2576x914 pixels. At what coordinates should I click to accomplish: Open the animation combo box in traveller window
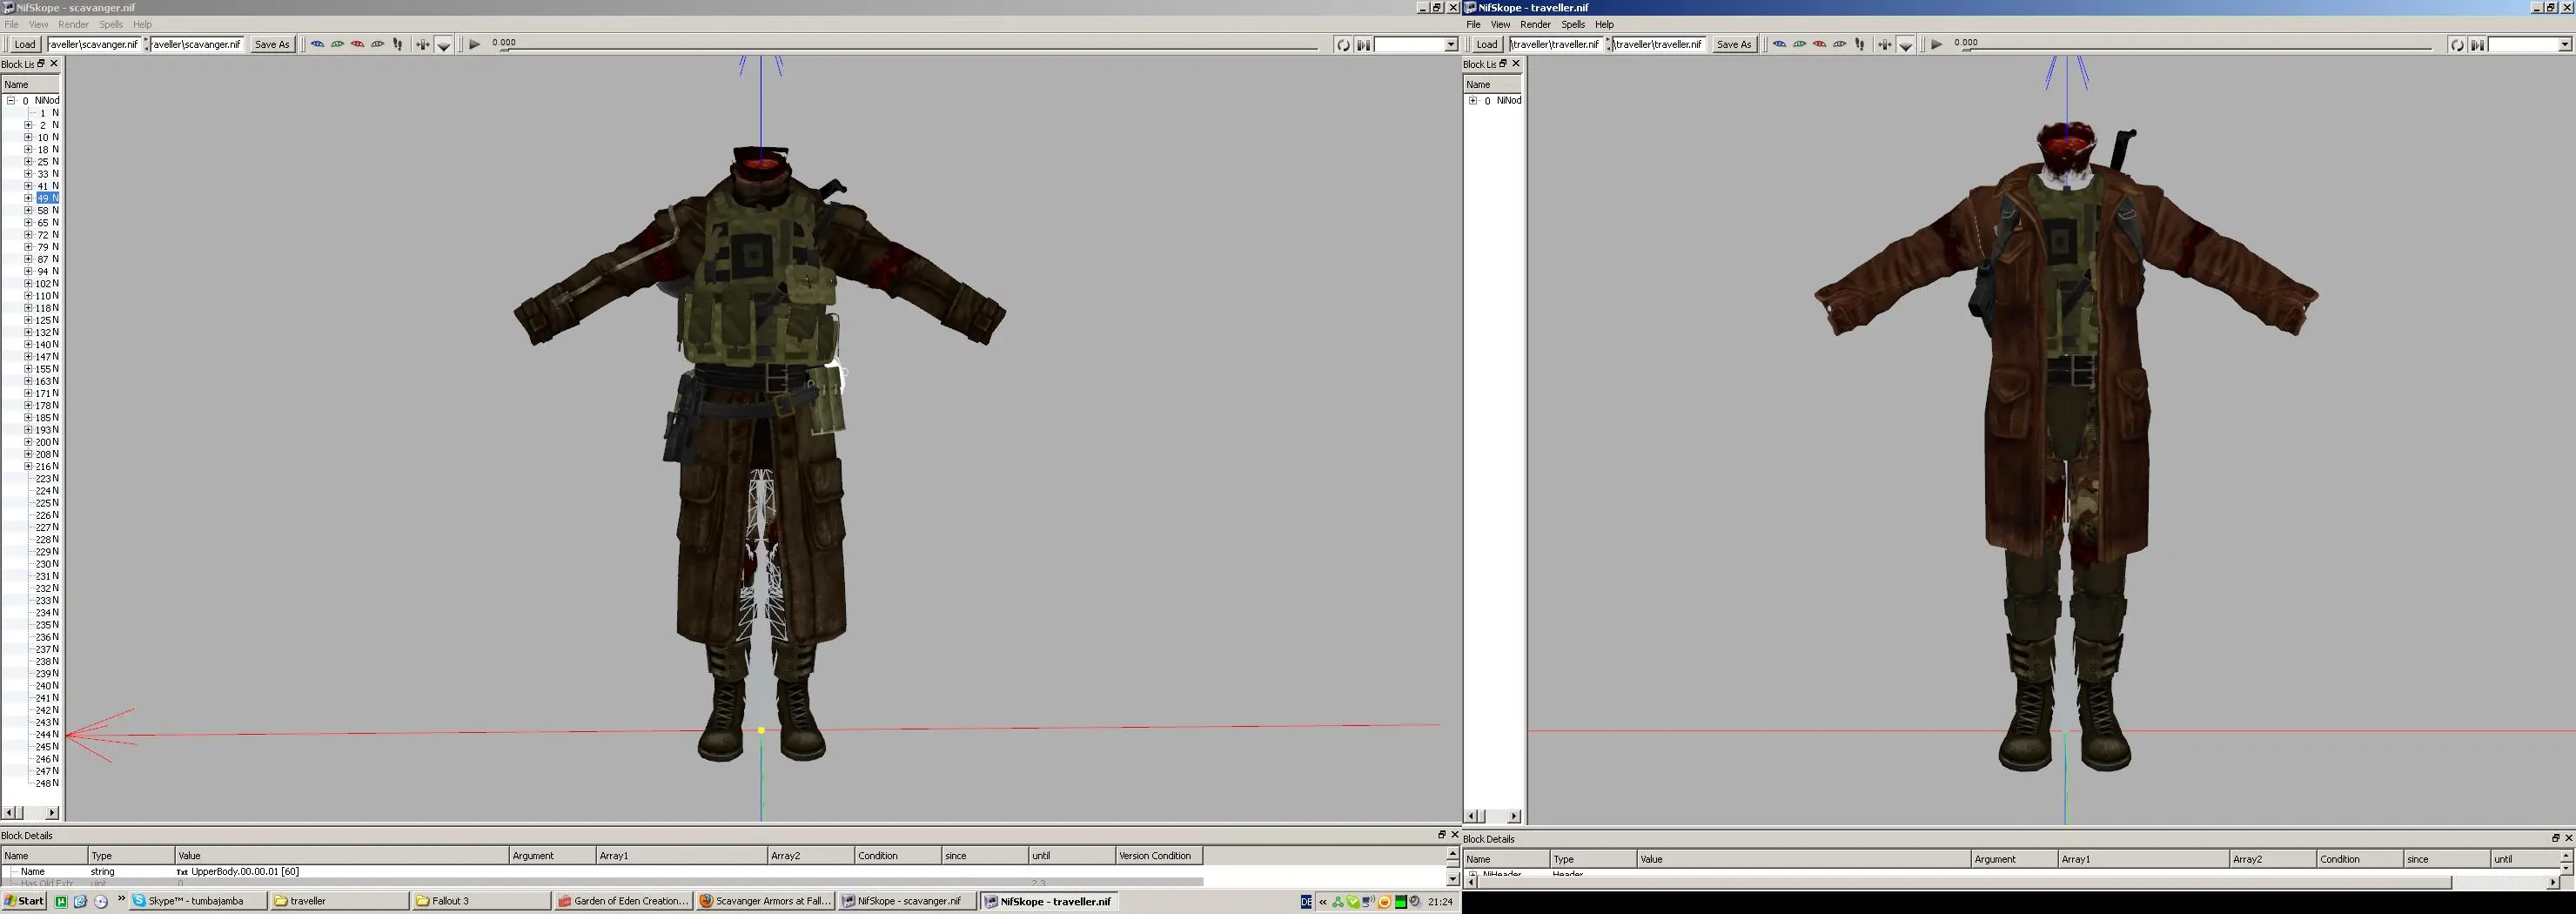tap(2530, 45)
